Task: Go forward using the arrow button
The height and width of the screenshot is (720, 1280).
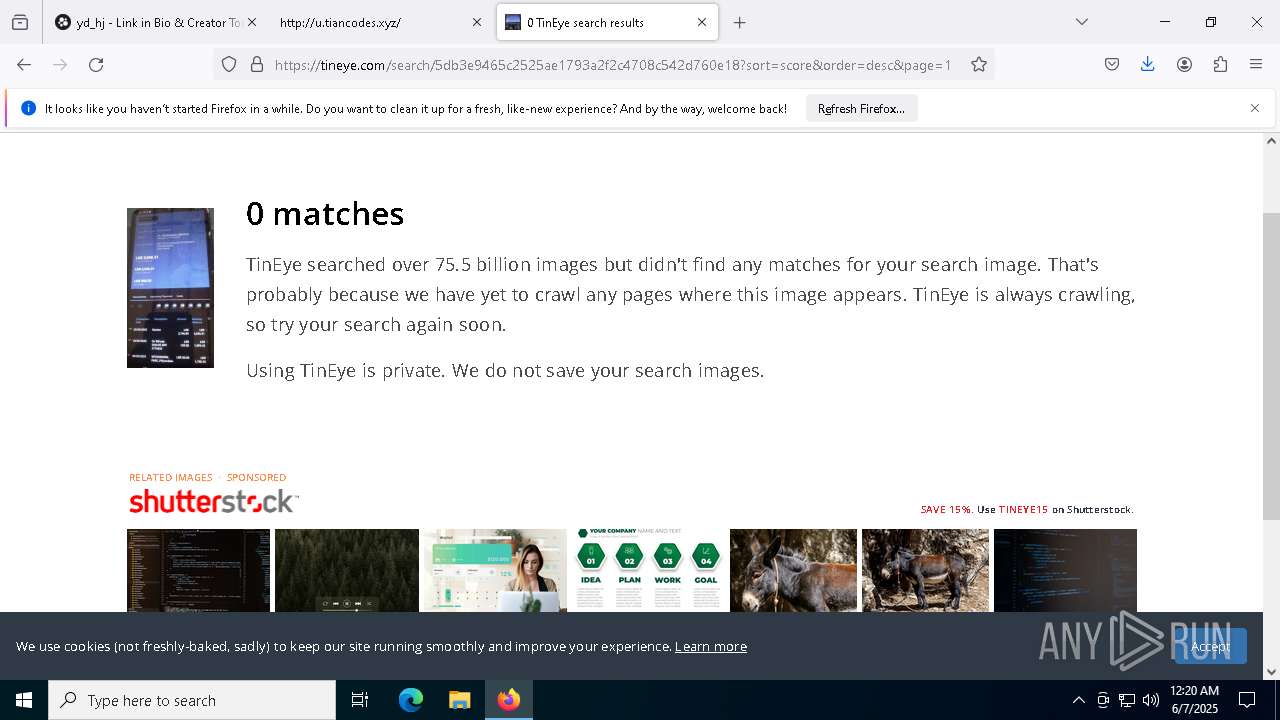Action: tap(60, 64)
